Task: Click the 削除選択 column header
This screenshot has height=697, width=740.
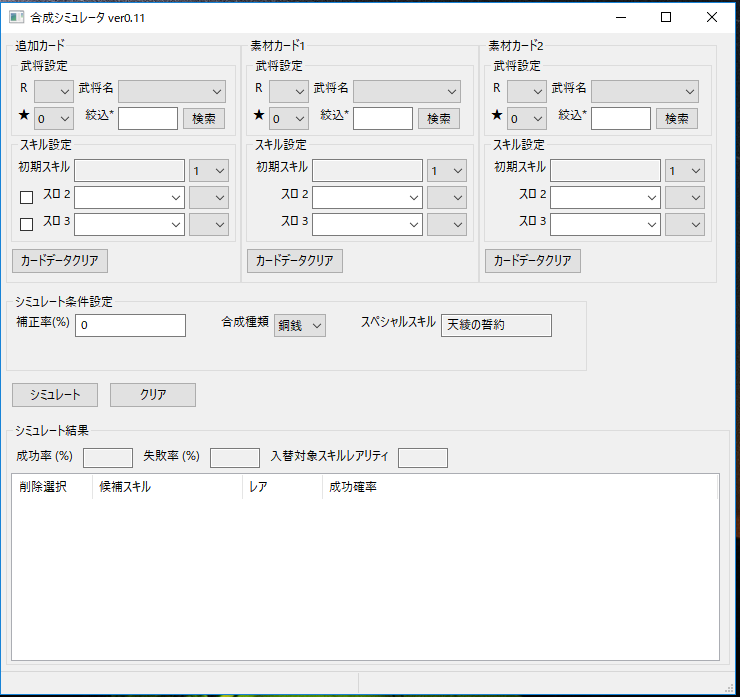Action: 52,487
